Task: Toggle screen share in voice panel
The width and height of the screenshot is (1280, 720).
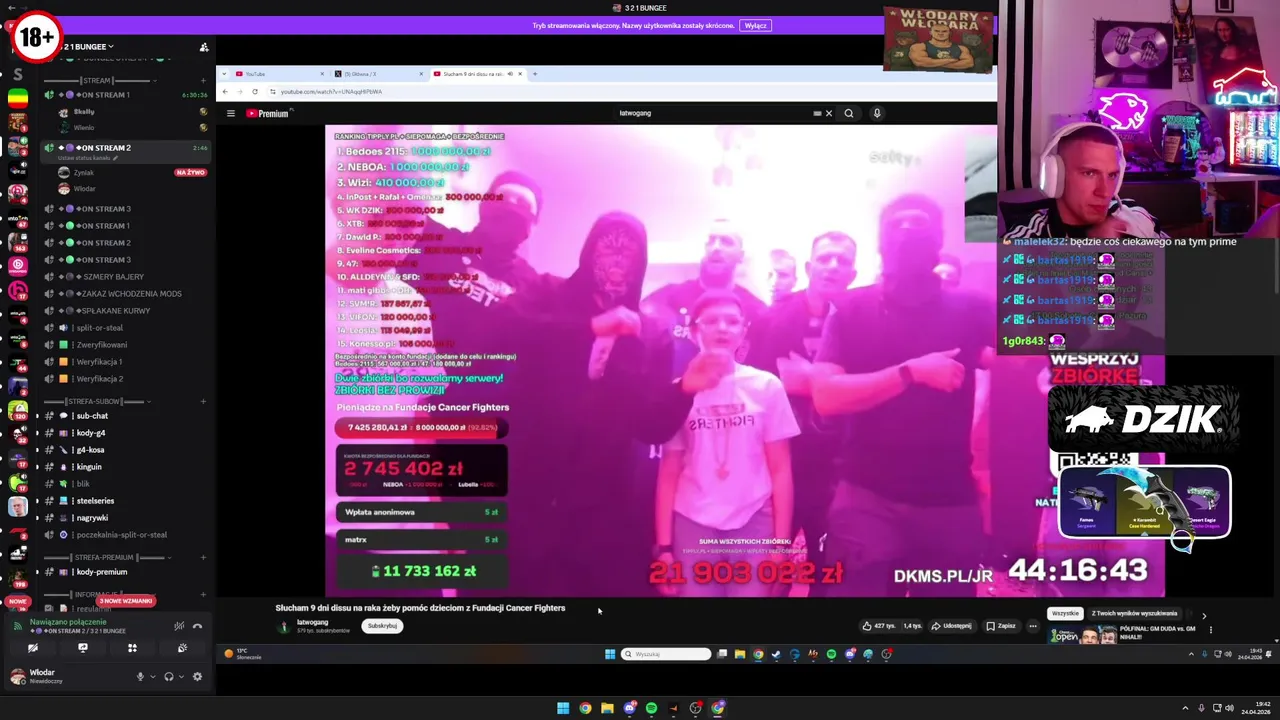Action: 83,648
